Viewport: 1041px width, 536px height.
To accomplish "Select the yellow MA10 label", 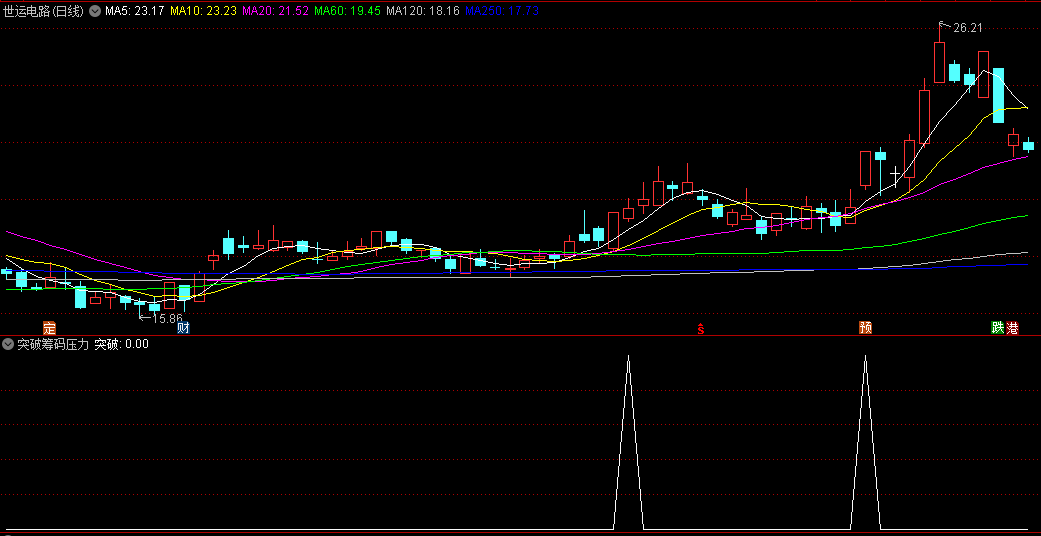I will [x=203, y=10].
